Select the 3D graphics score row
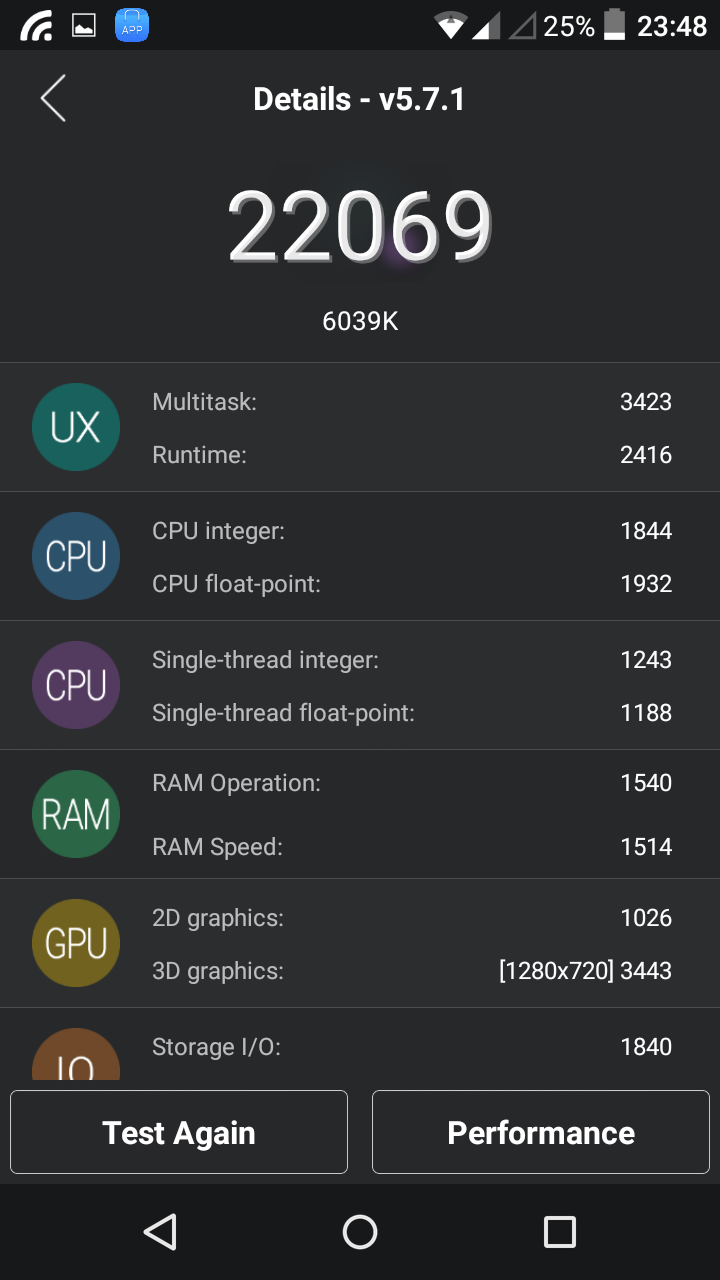This screenshot has height=1280, width=720. click(411, 971)
